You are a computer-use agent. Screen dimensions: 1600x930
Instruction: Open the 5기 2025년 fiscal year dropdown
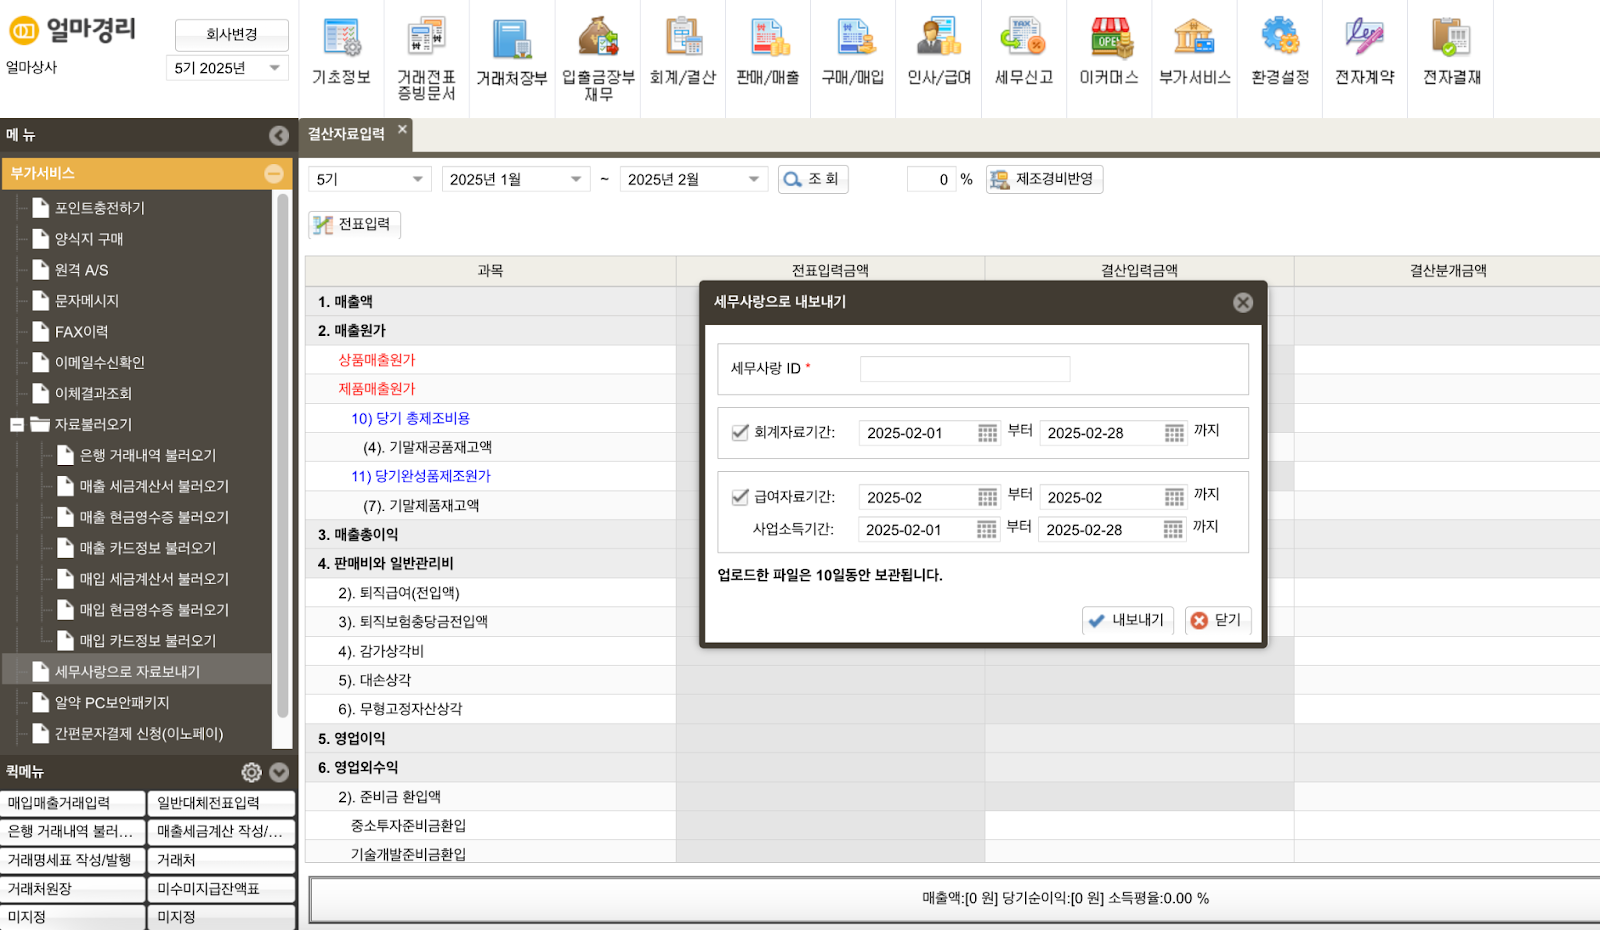coord(227,68)
